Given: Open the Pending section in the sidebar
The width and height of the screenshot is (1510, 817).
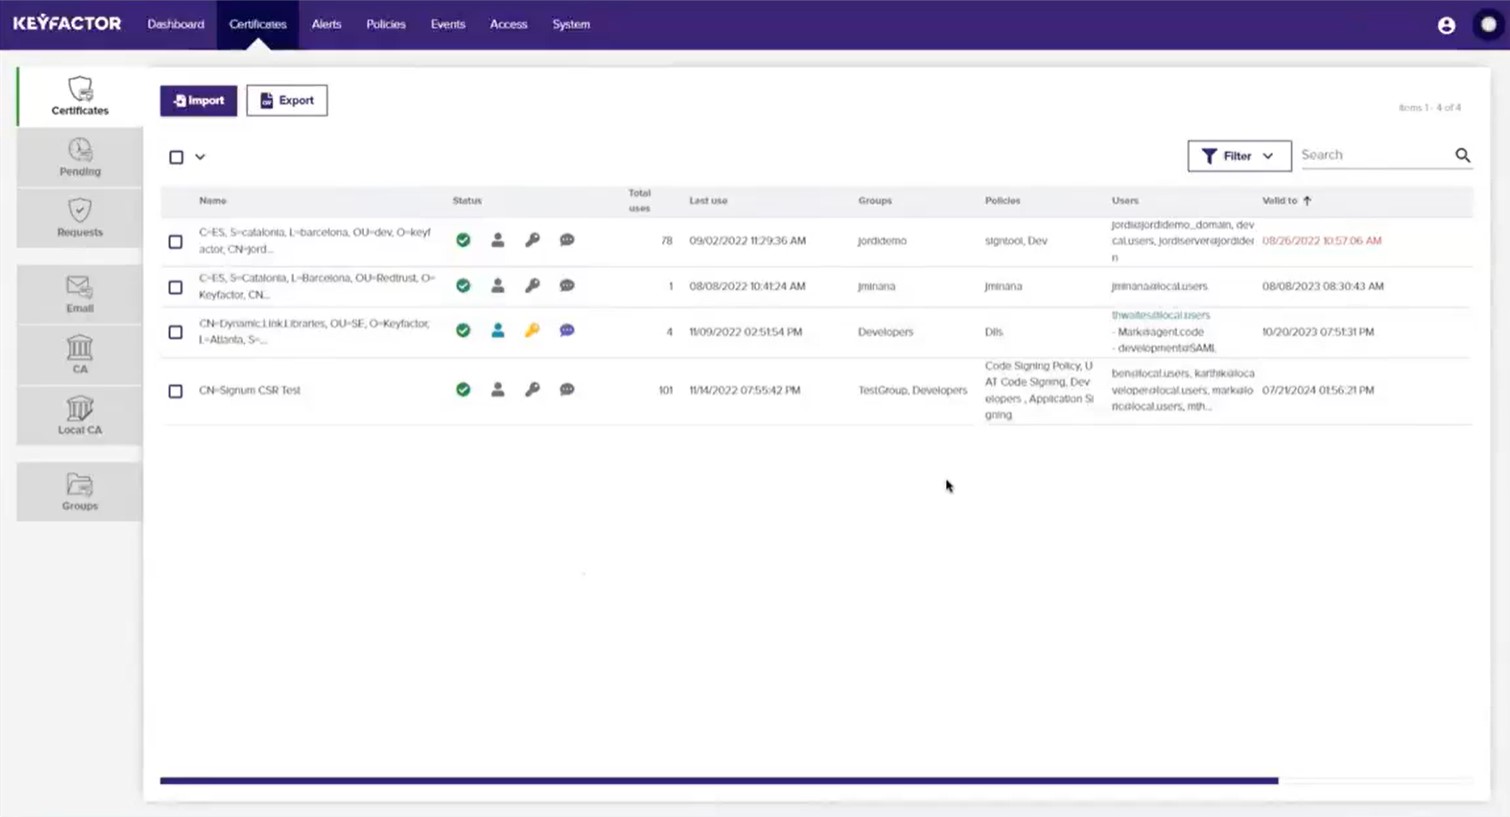Looking at the screenshot, I should 79,157.
